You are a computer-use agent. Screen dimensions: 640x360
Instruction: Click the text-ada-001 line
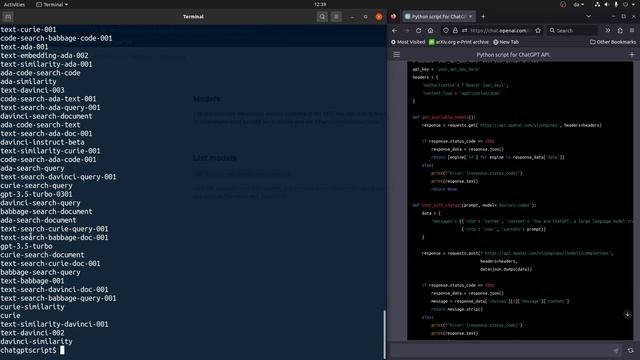tap(24, 47)
